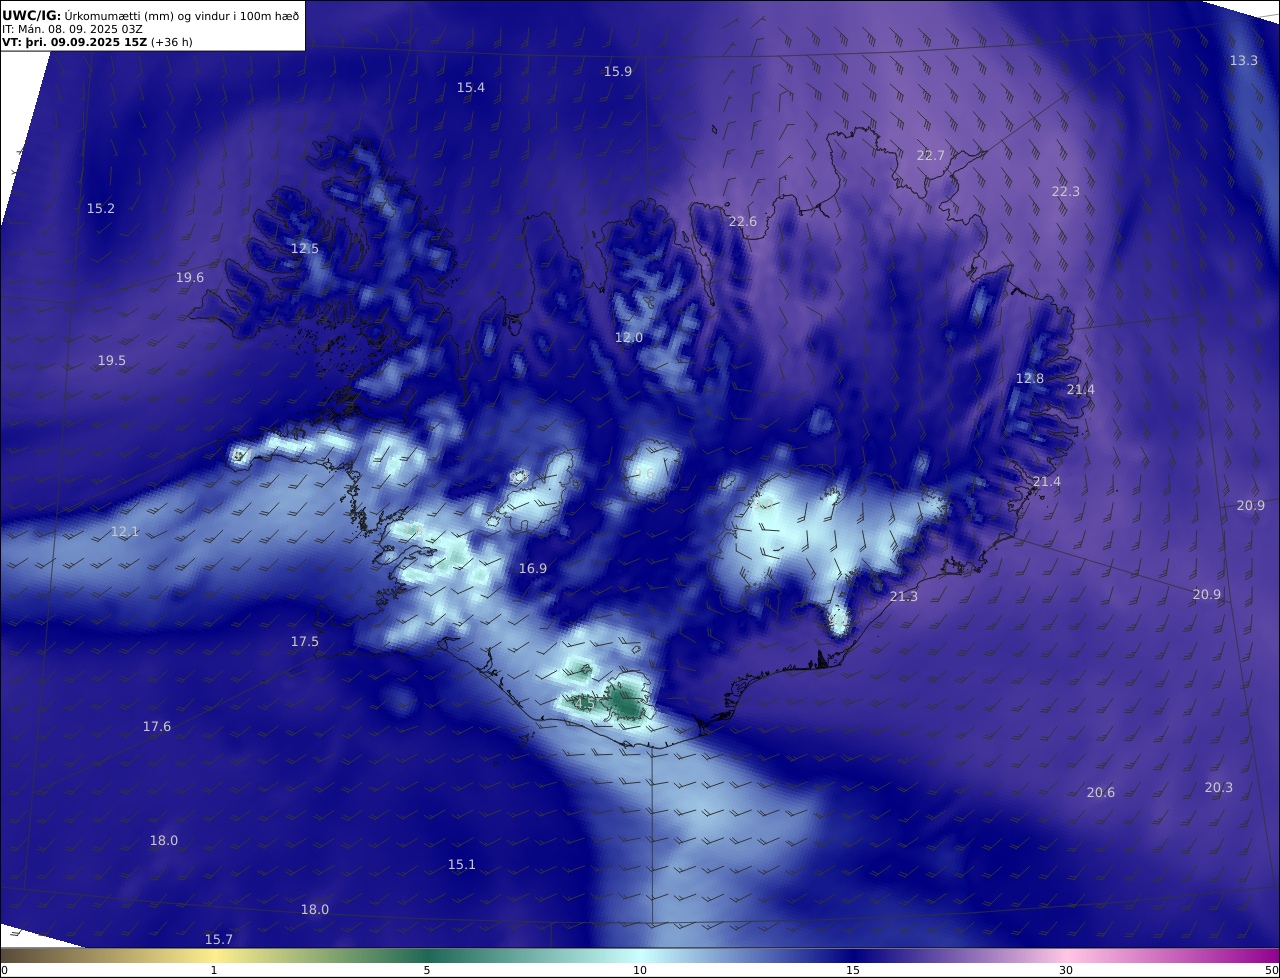This screenshot has height=978, width=1280.
Task: Click the valid time line 'VT: þri. 09.09.2025 15Z'
Action: pos(75,43)
